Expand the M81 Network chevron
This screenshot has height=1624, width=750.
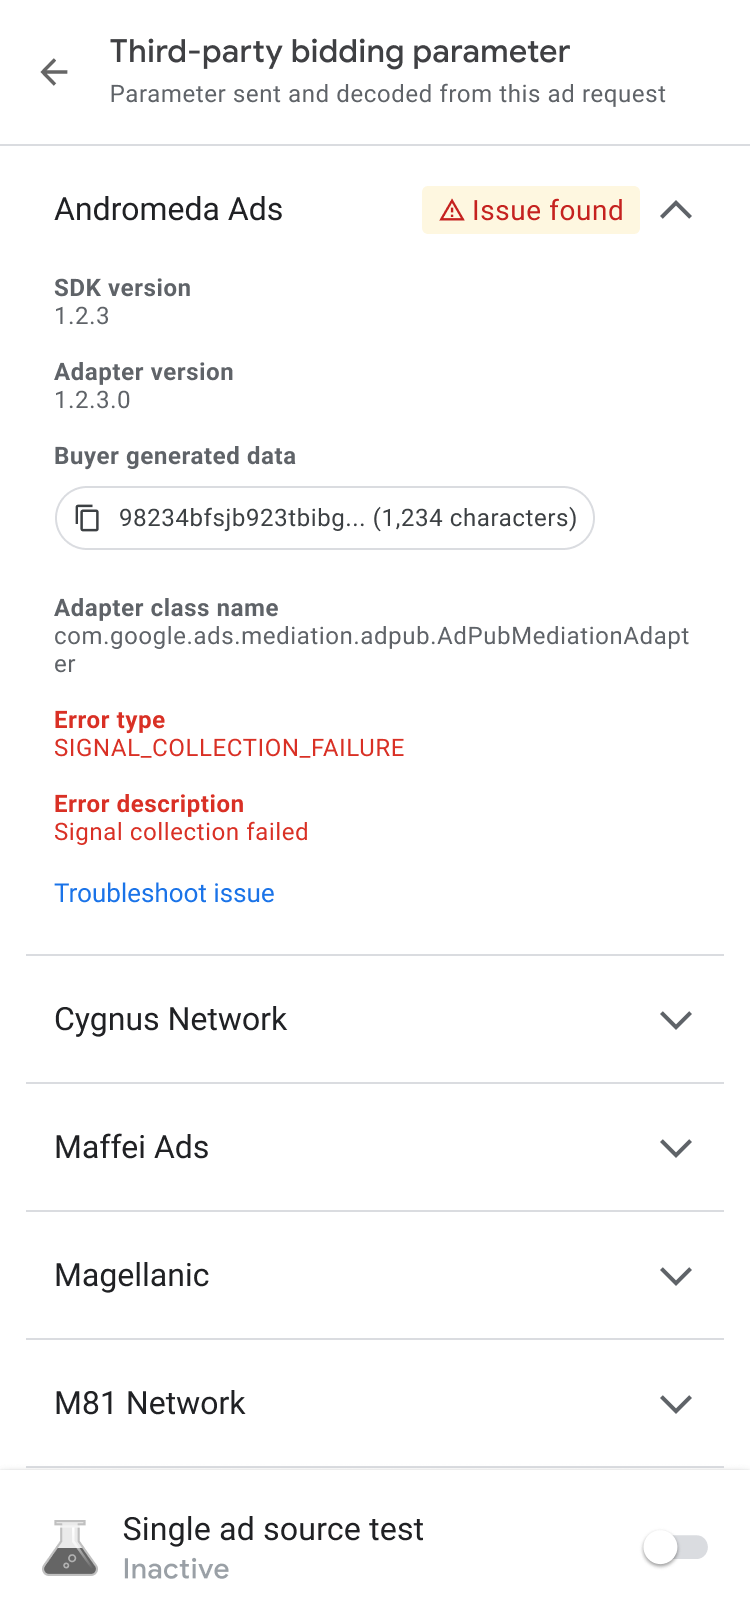coord(676,1404)
